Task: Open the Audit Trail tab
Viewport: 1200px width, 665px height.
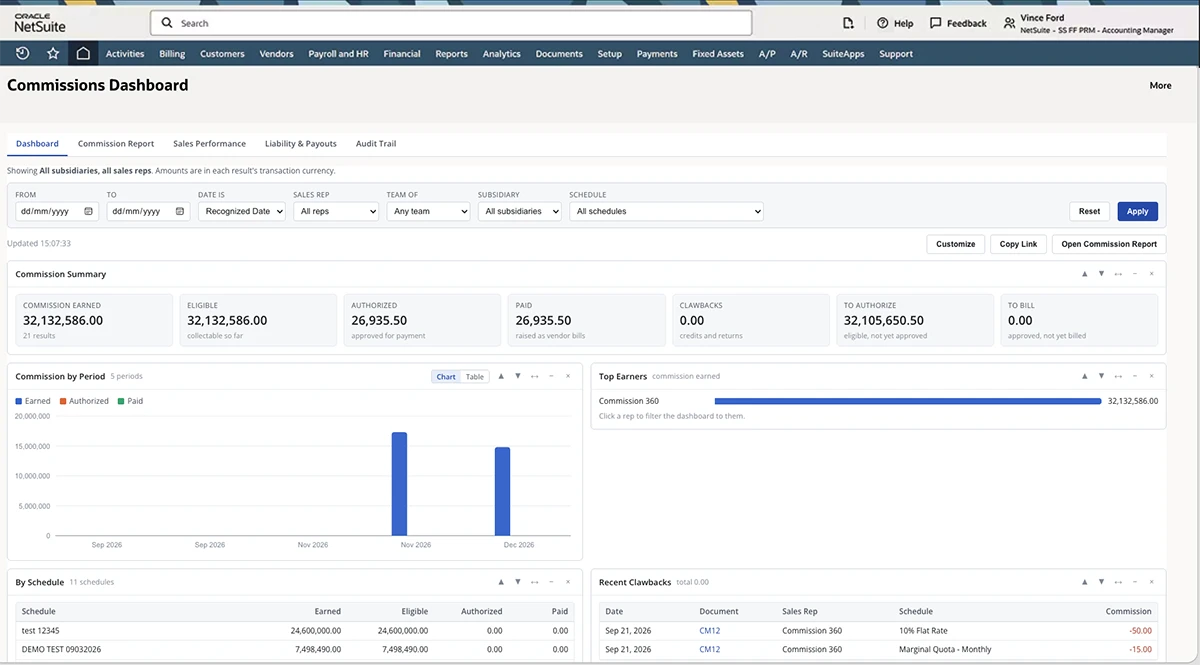Action: [376, 144]
